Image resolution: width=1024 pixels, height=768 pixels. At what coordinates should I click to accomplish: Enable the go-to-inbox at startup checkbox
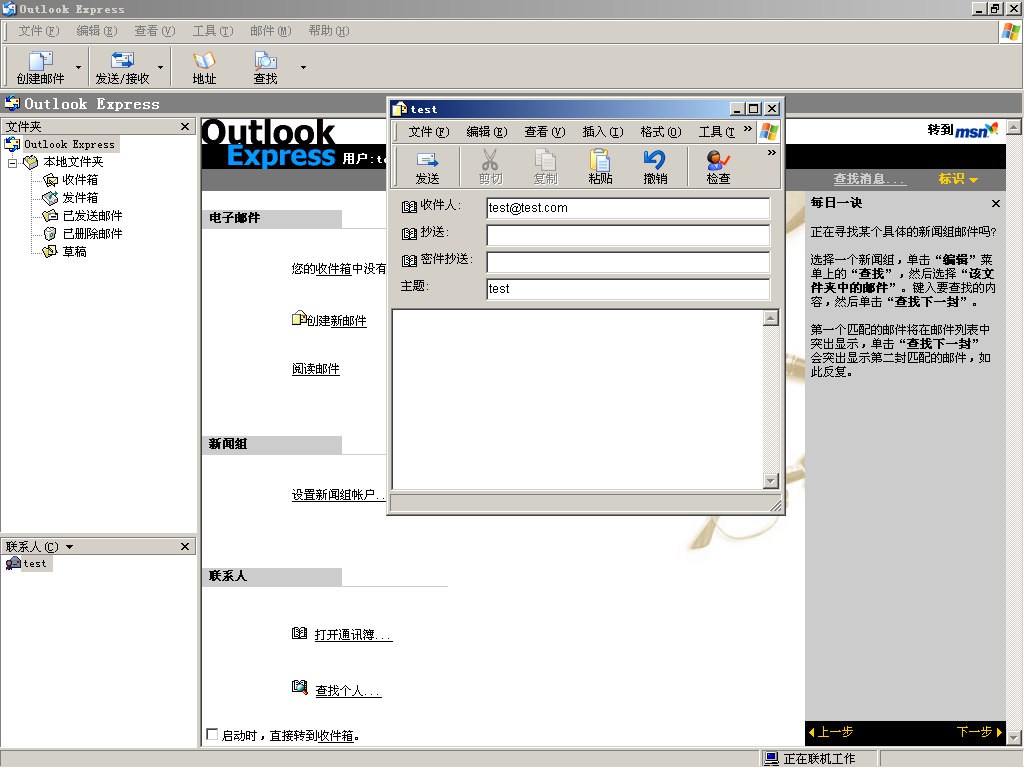tap(212, 735)
